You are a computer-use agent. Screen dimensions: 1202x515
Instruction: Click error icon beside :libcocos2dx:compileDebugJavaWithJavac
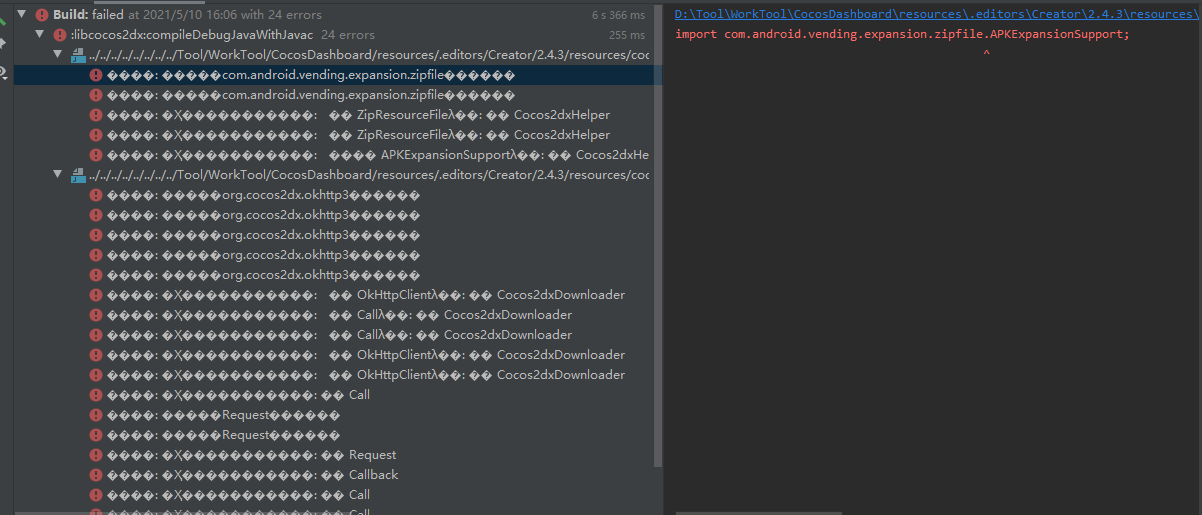coord(60,35)
